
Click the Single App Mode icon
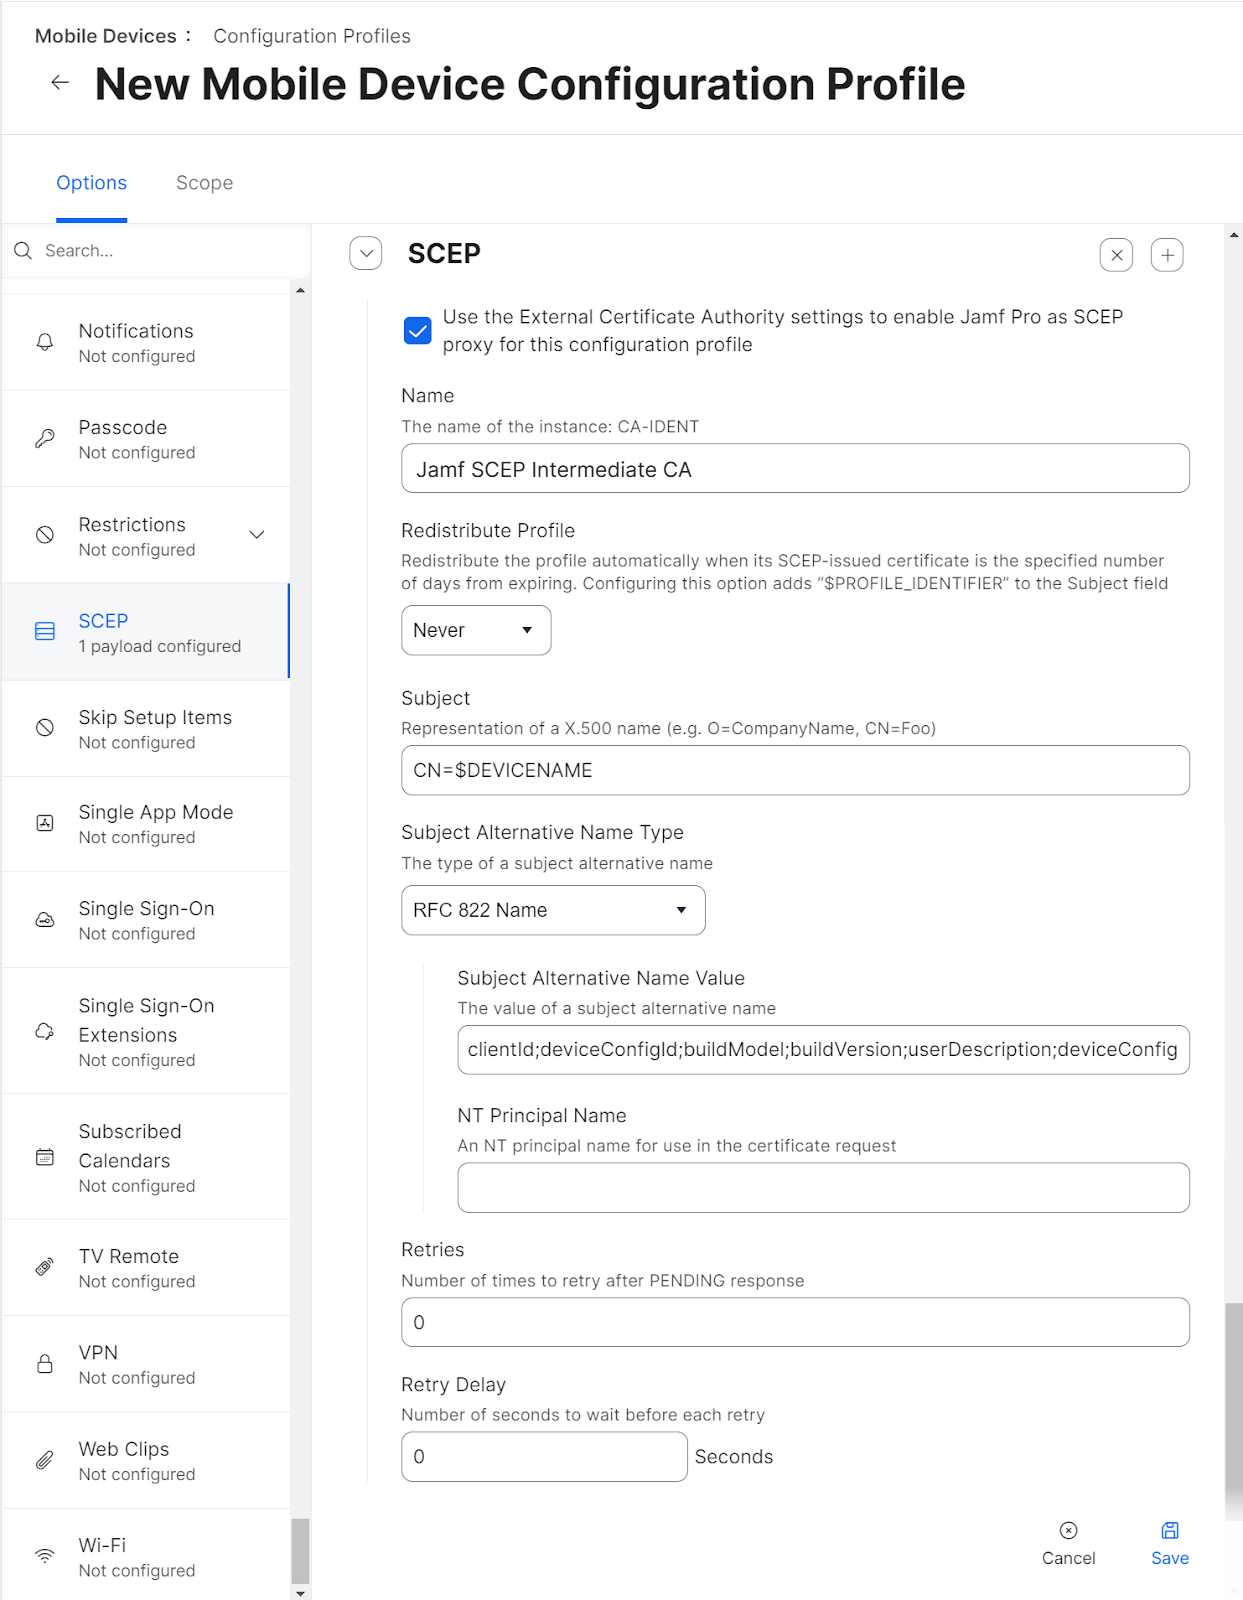click(45, 823)
